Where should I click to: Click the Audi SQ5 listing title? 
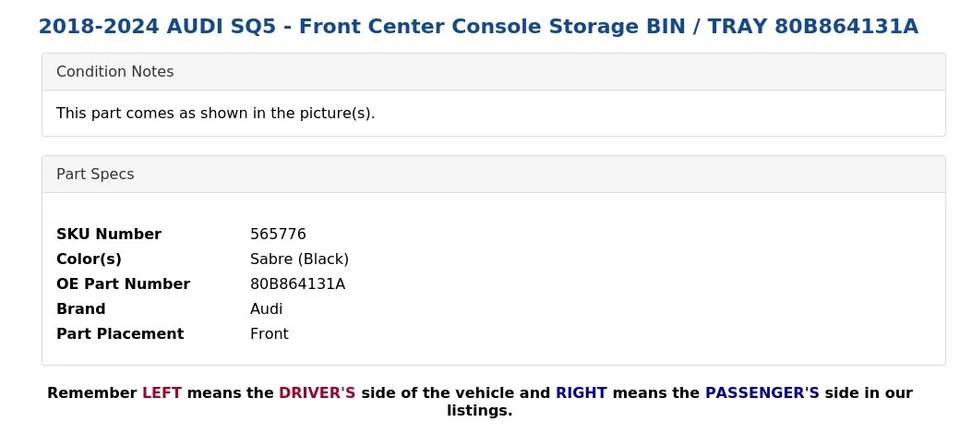[x=478, y=27]
